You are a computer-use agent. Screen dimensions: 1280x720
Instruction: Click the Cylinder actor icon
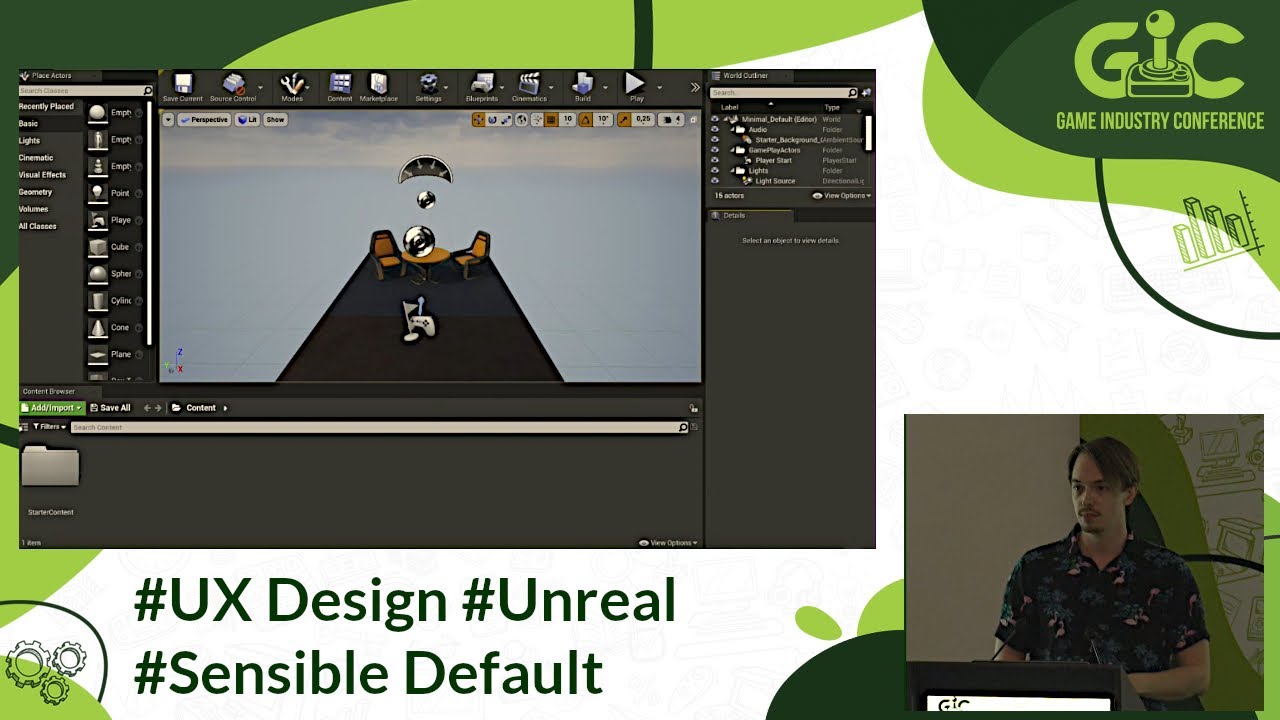(97, 301)
